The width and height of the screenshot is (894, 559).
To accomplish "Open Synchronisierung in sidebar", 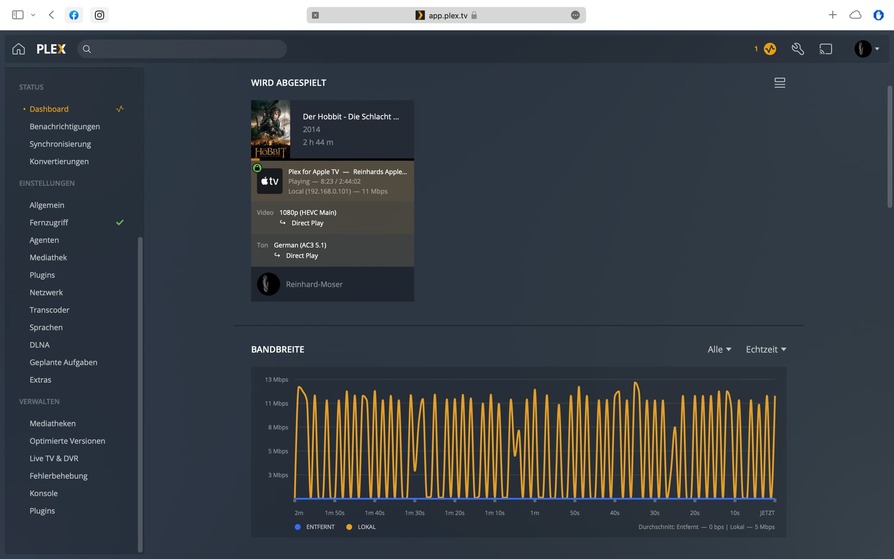I will click(60, 144).
